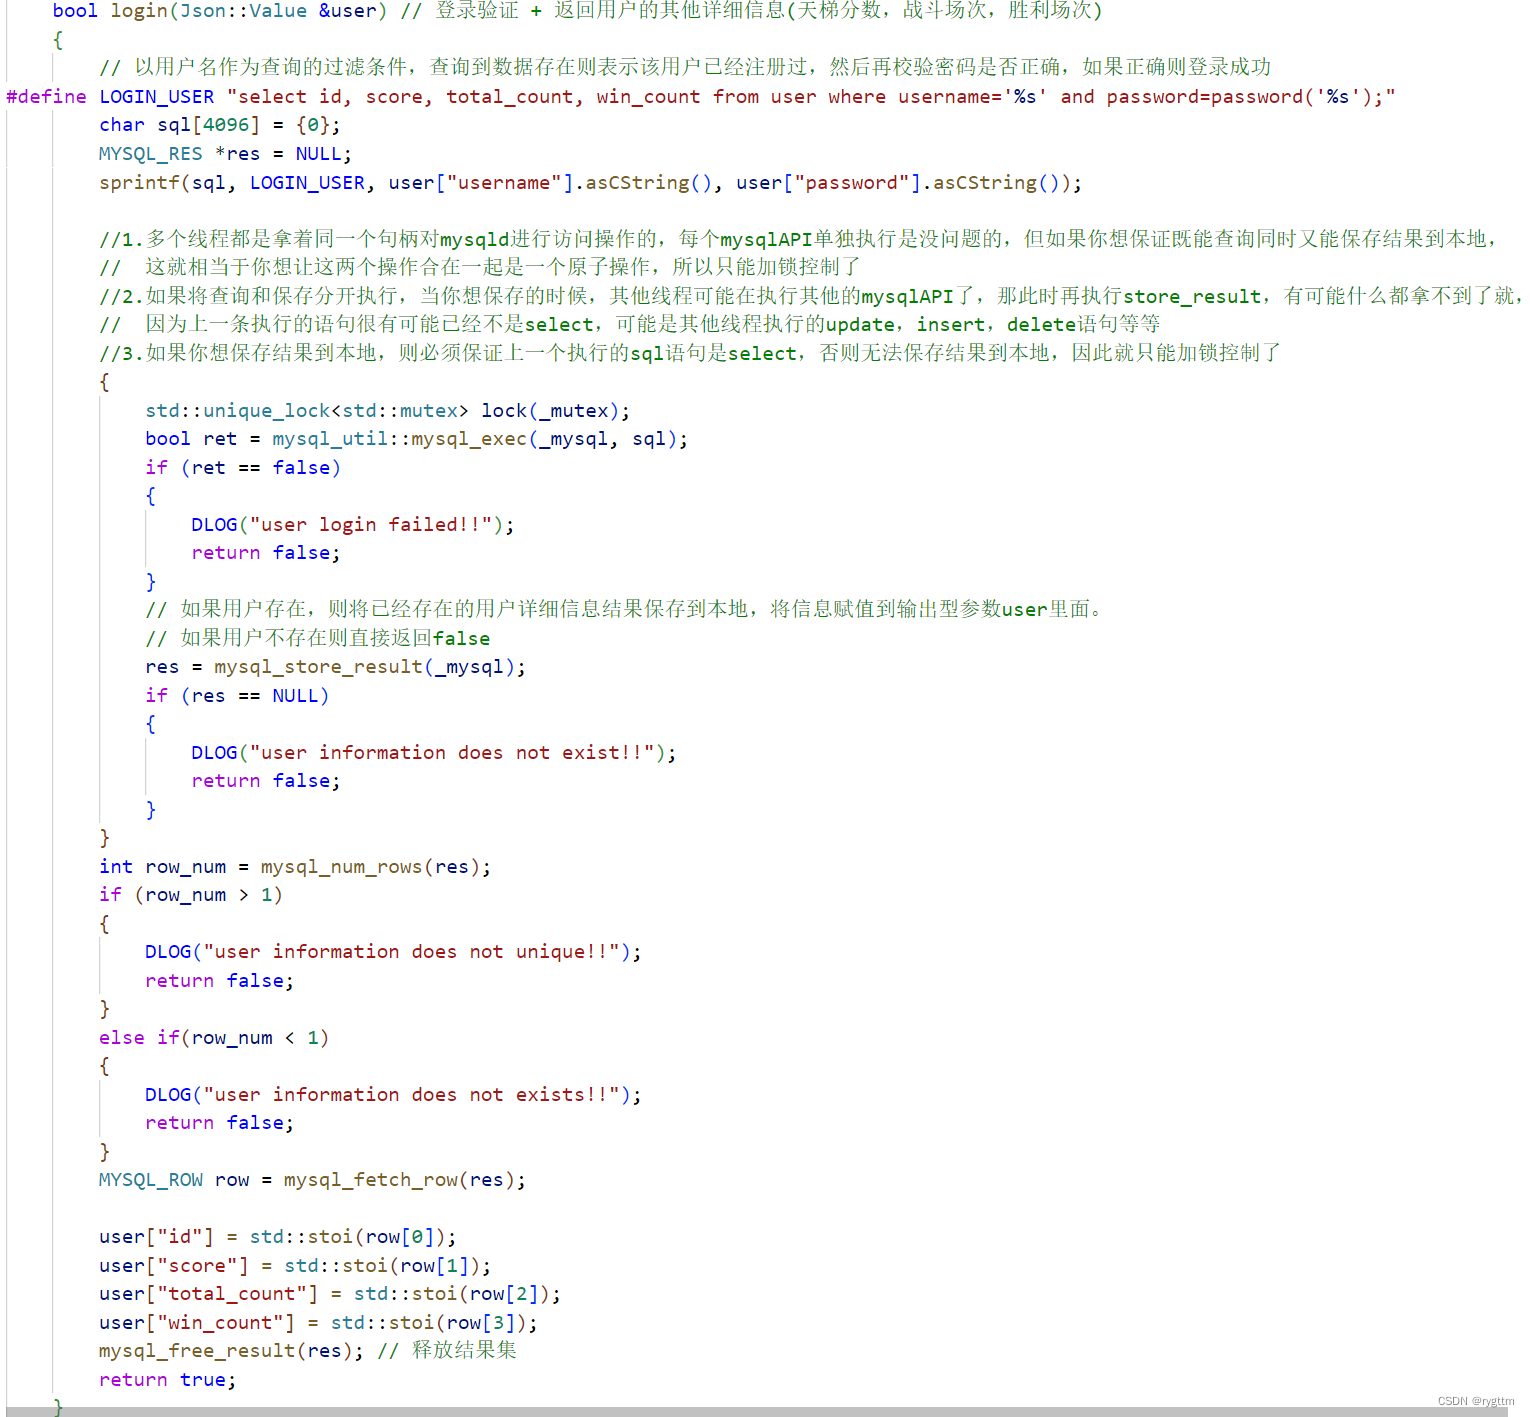Viewport: 1530px width, 1417px height.
Task: Click the 'user["id"] = std::stoi(row[0]);' line
Action: 278,1237
